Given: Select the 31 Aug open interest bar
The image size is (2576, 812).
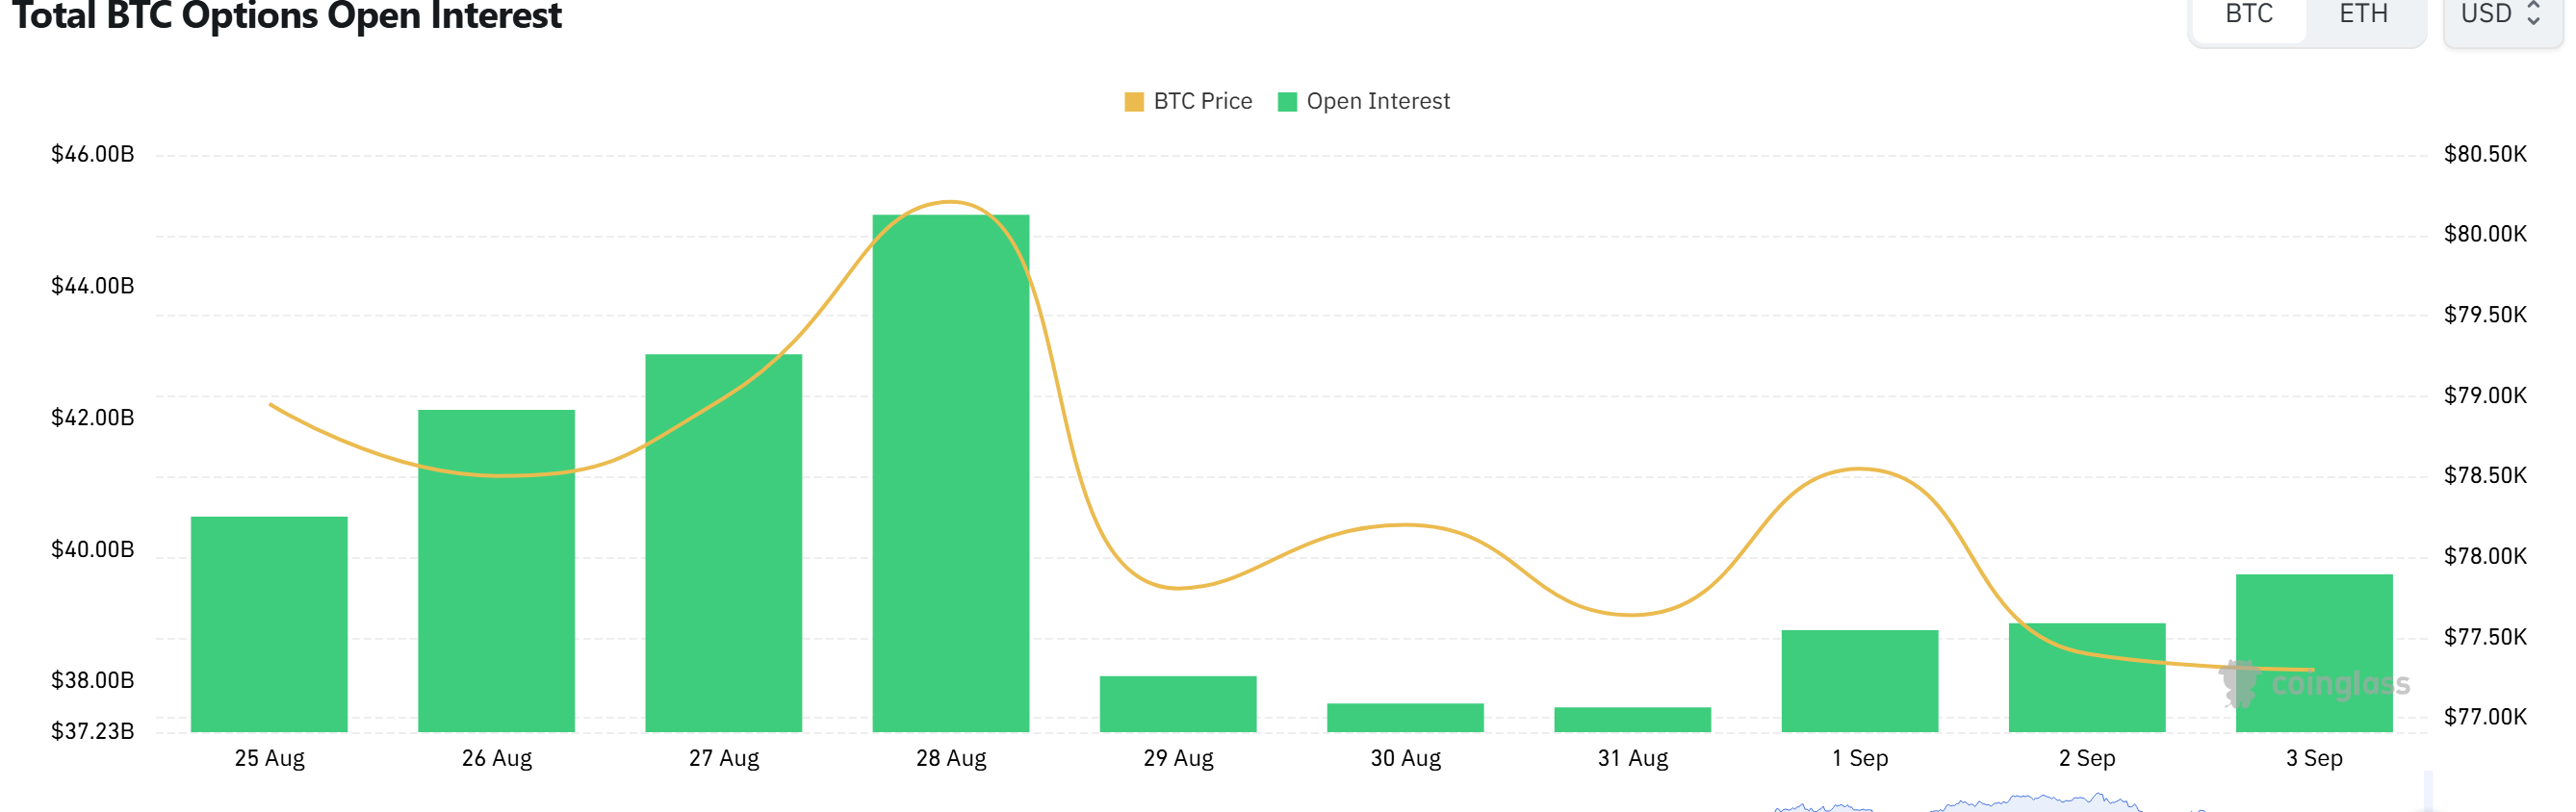Looking at the screenshot, I should (1633, 720).
